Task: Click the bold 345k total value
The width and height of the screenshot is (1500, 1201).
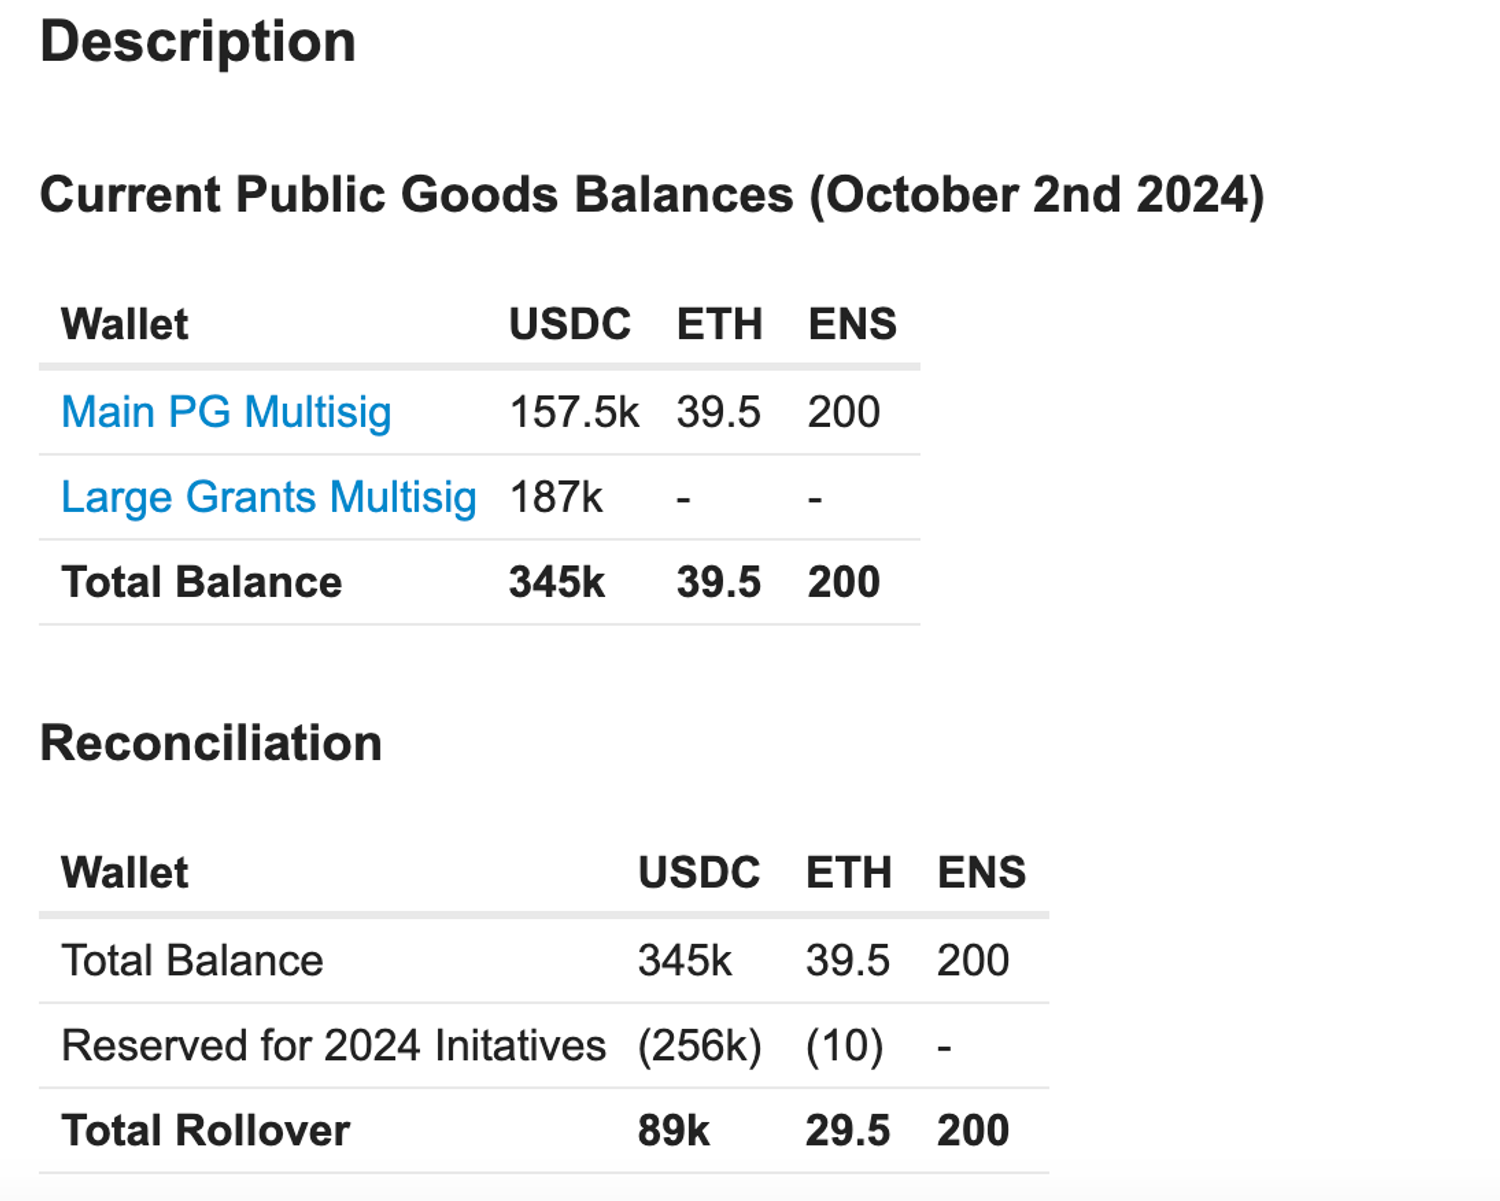Action: click(556, 583)
